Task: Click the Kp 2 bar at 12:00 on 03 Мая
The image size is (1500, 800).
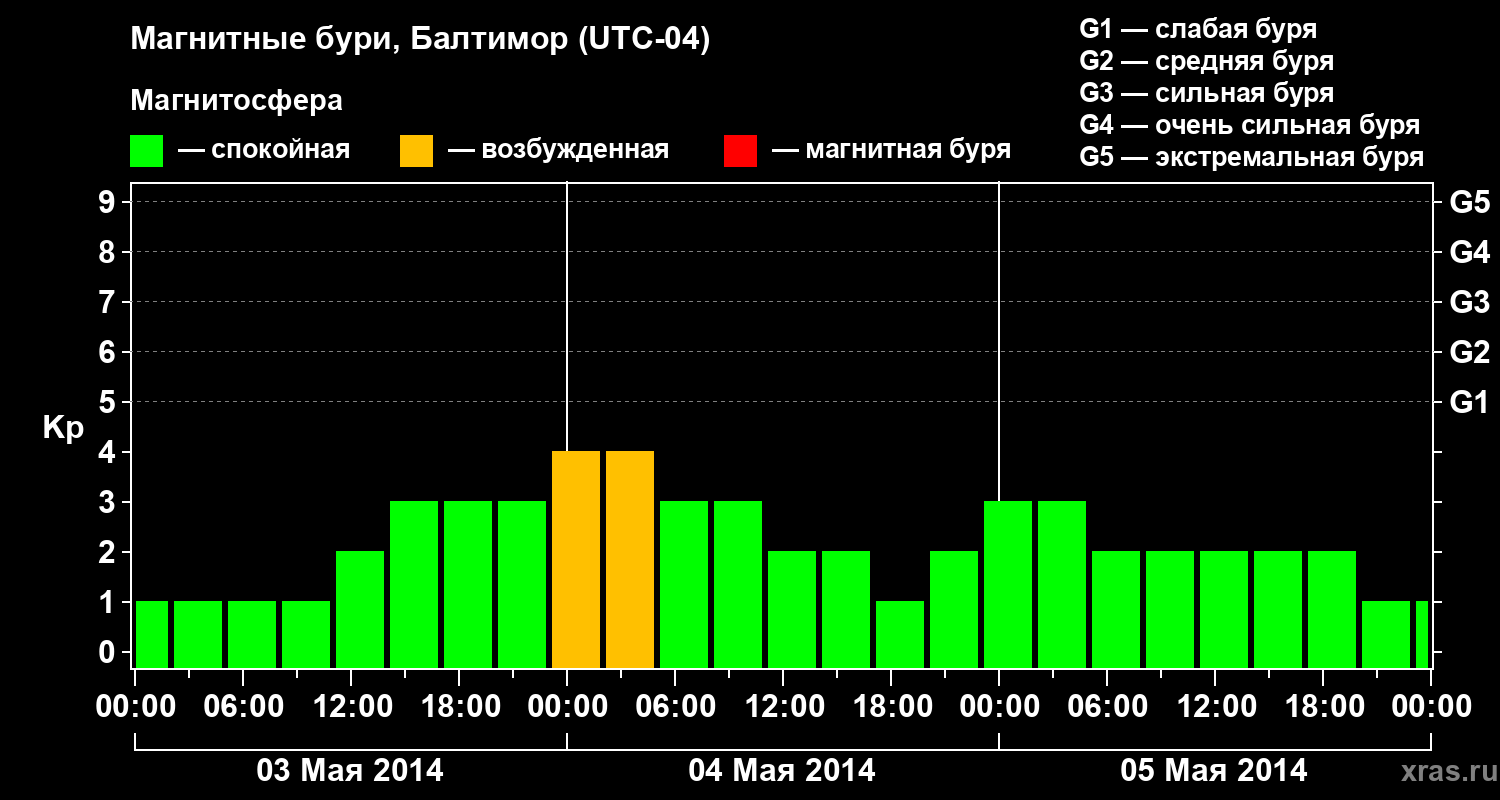Action: [x=360, y=610]
